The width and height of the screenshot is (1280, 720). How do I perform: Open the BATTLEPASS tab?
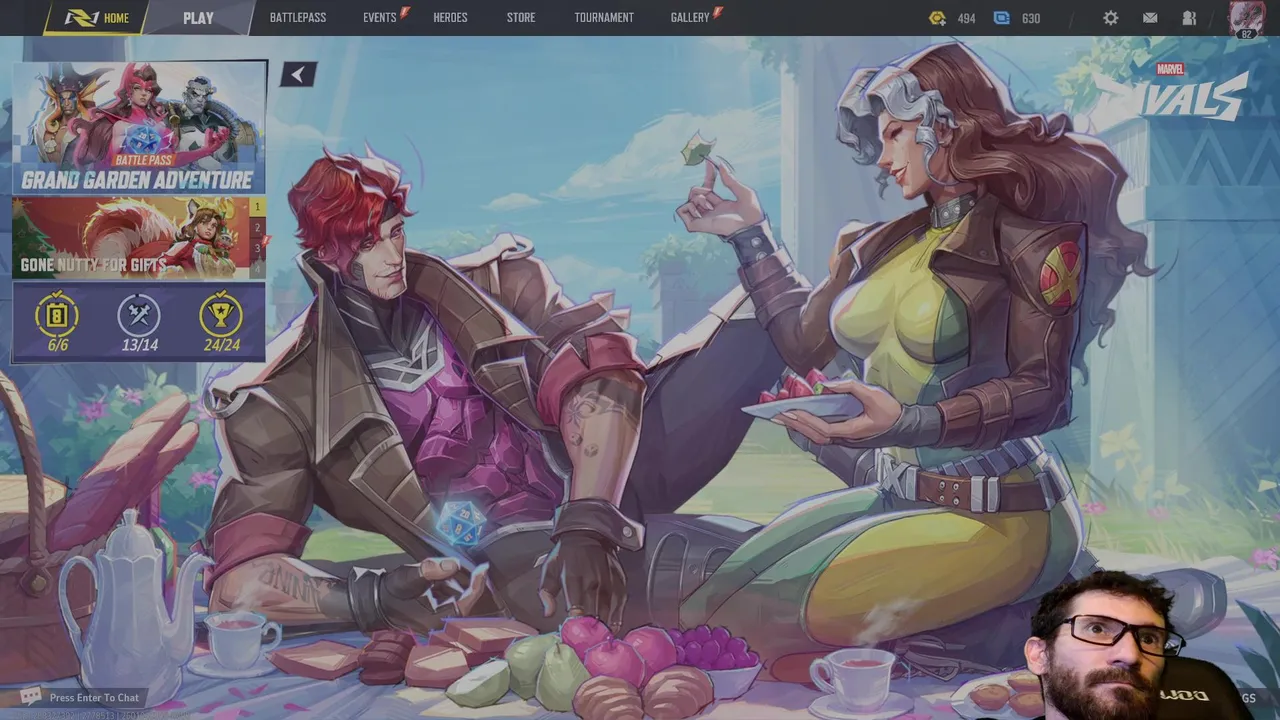[298, 18]
